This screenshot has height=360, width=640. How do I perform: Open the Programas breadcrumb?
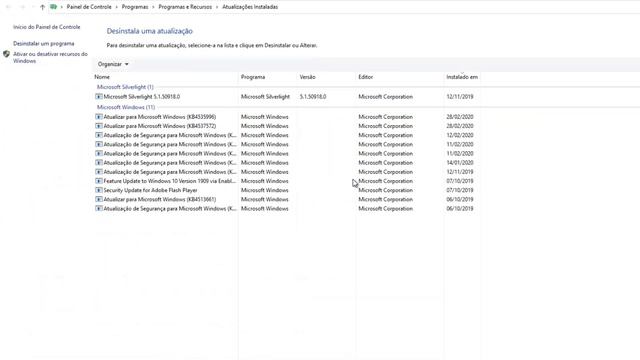[x=135, y=7]
